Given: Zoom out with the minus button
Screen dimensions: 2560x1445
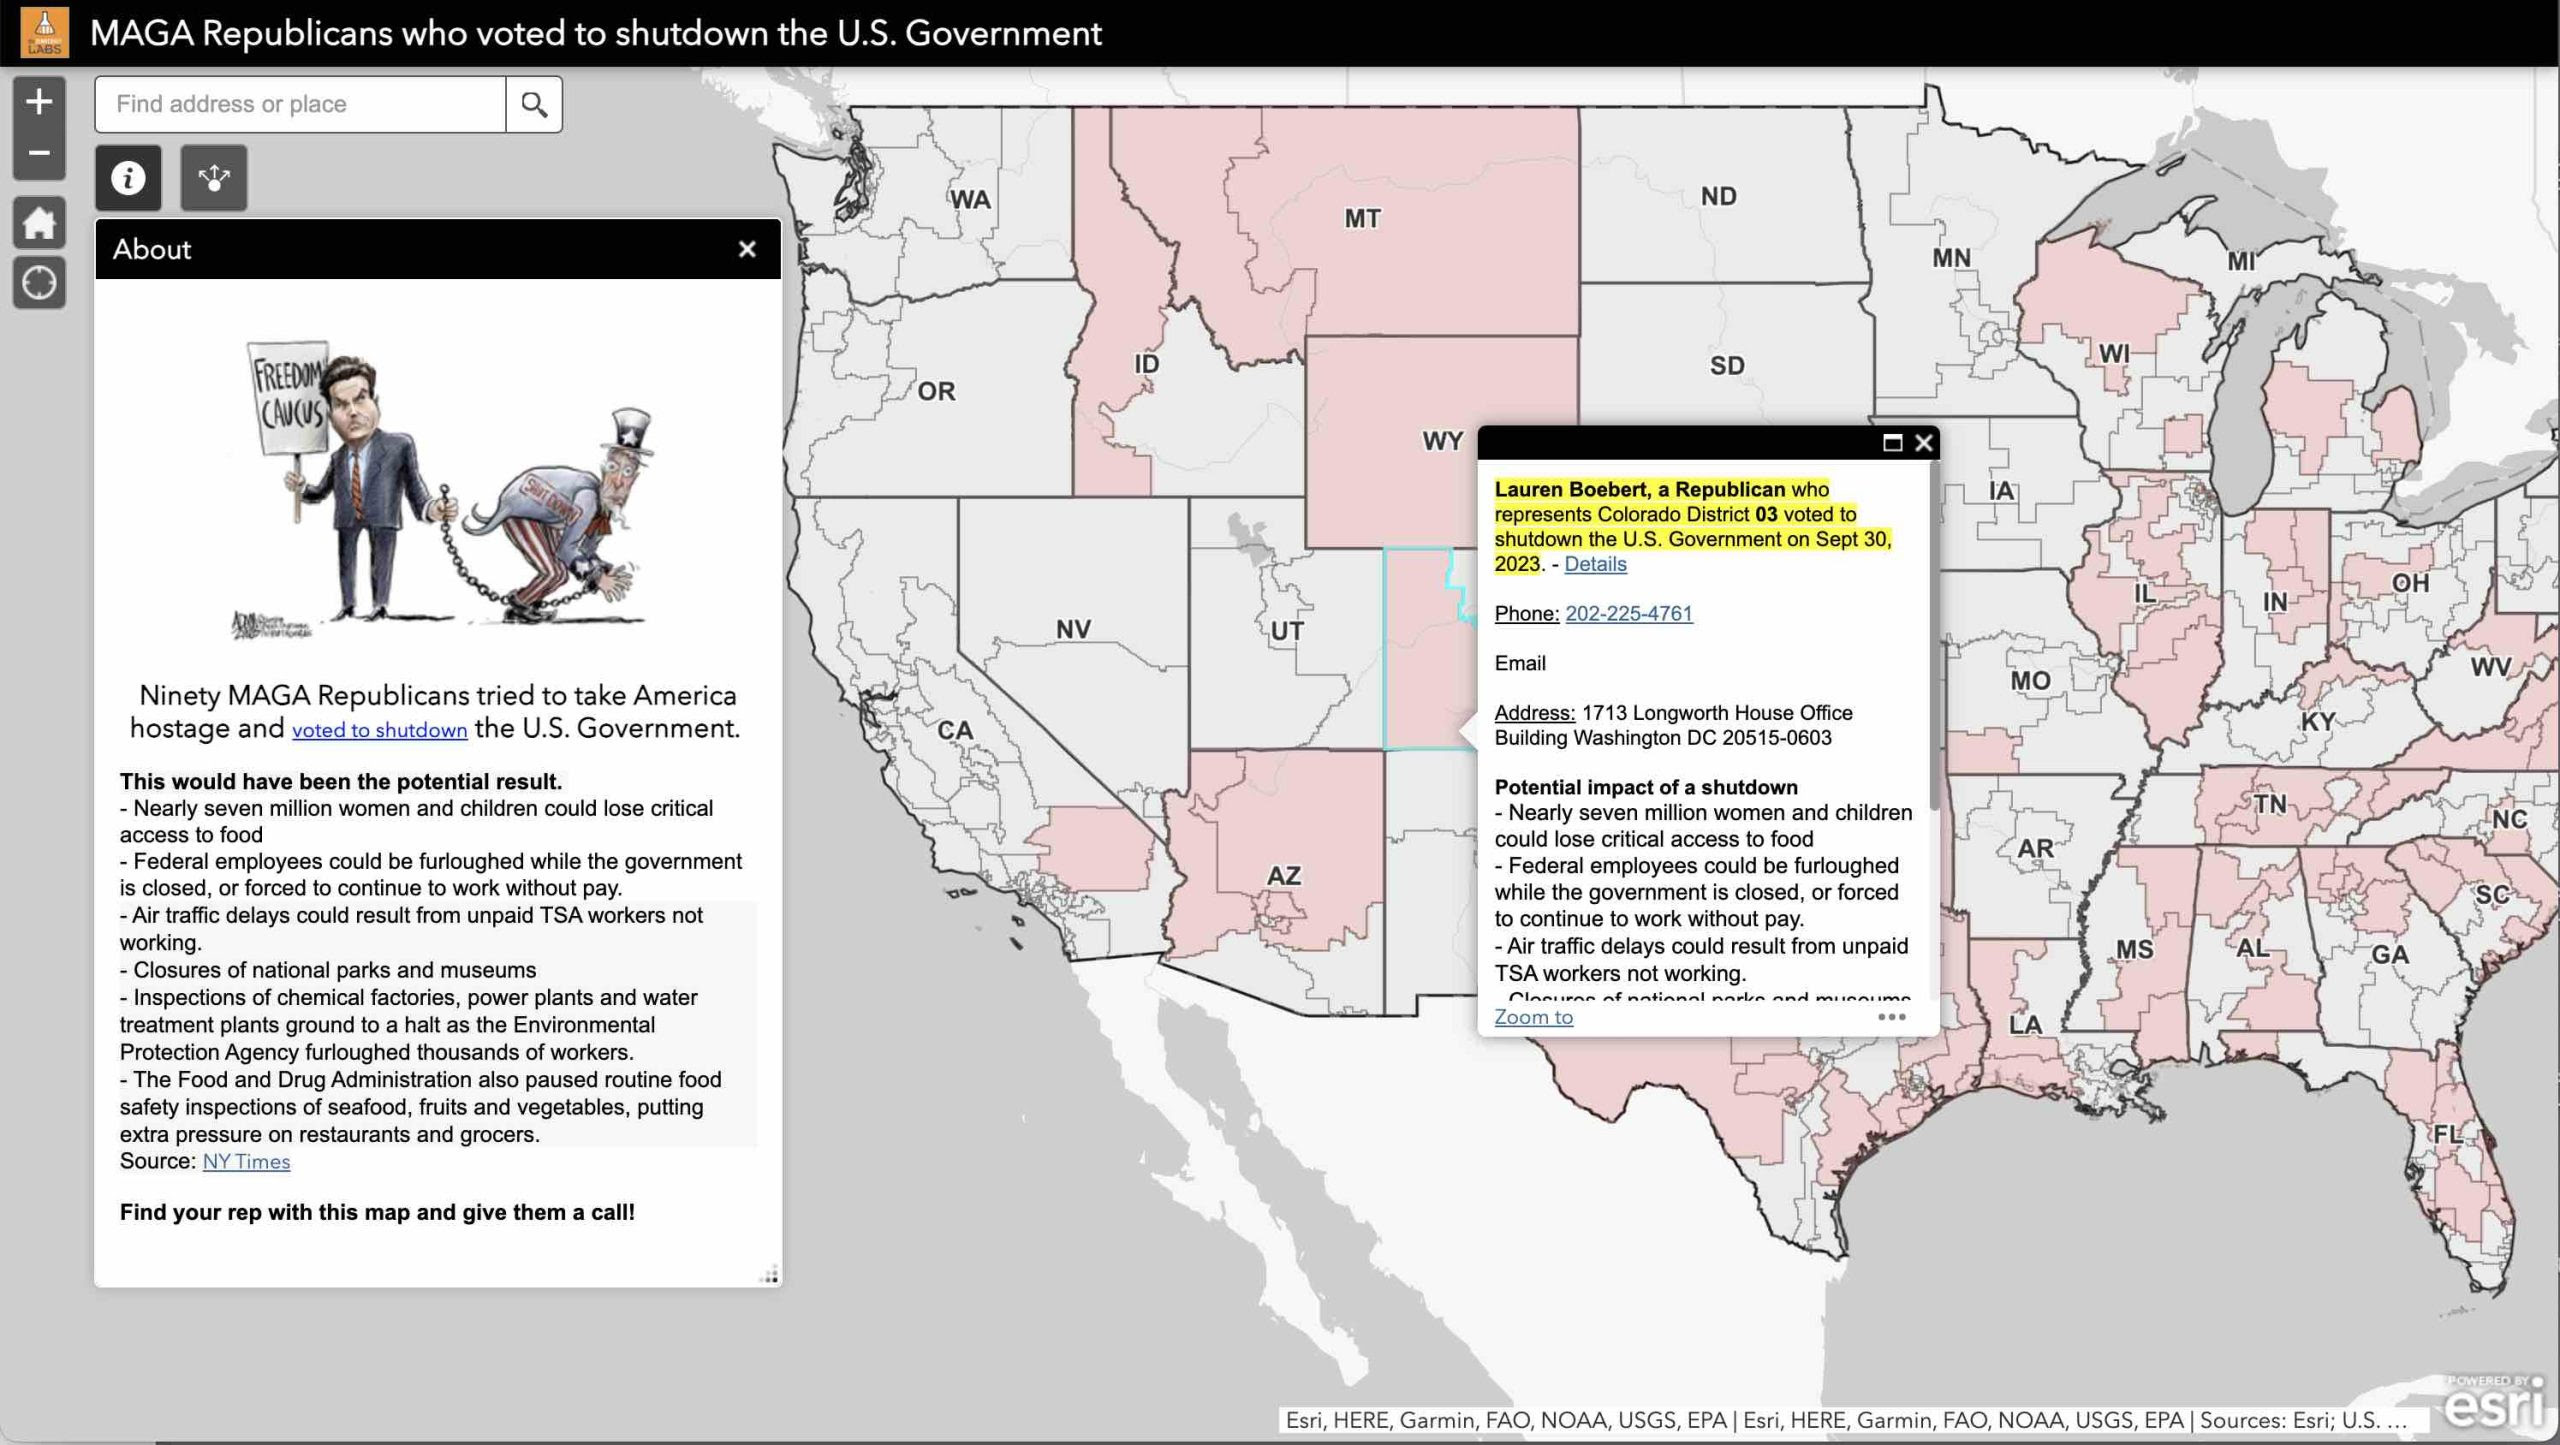Looking at the screenshot, I should point(38,154).
